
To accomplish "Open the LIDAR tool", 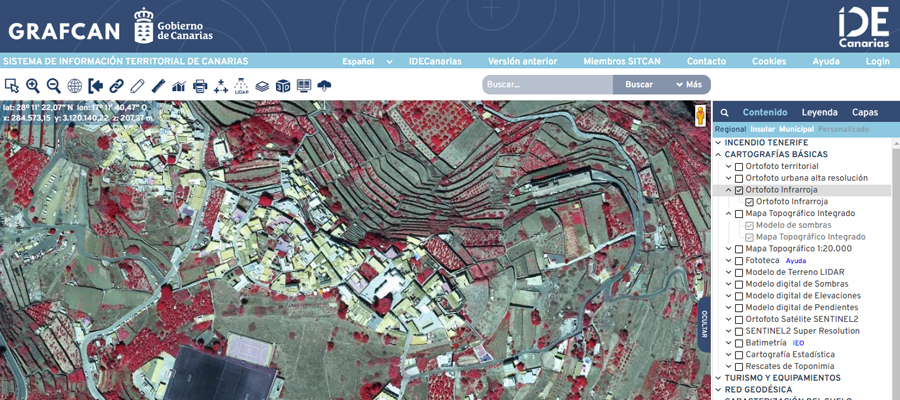I will (242, 86).
